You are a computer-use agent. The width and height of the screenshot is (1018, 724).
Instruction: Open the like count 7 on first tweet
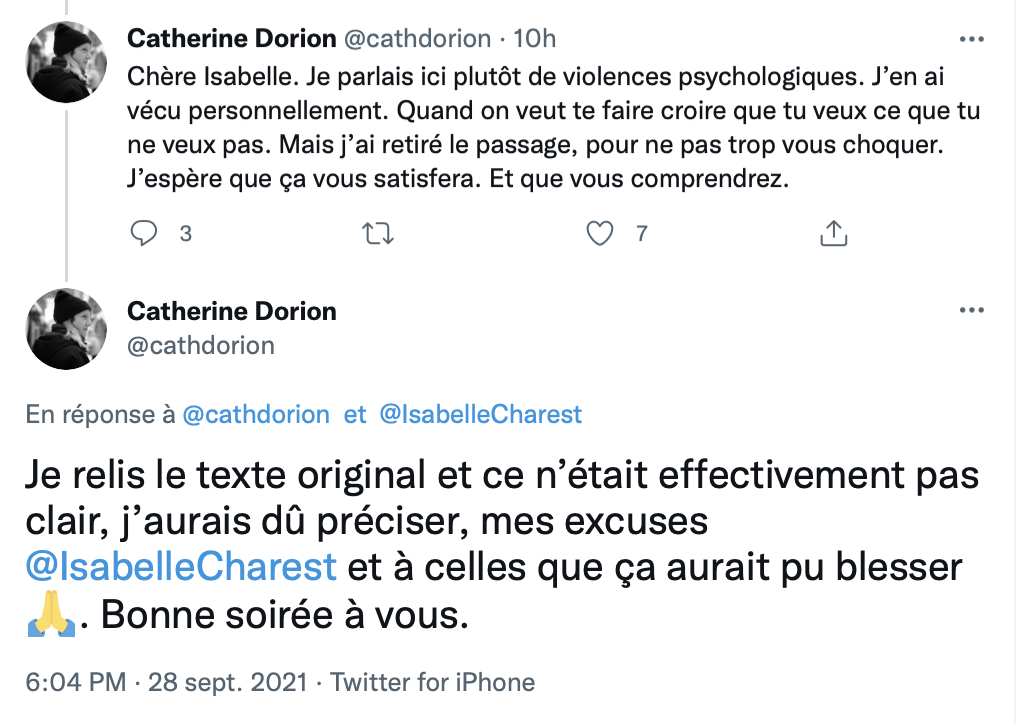pyautogui.click(x=641, y=234)
